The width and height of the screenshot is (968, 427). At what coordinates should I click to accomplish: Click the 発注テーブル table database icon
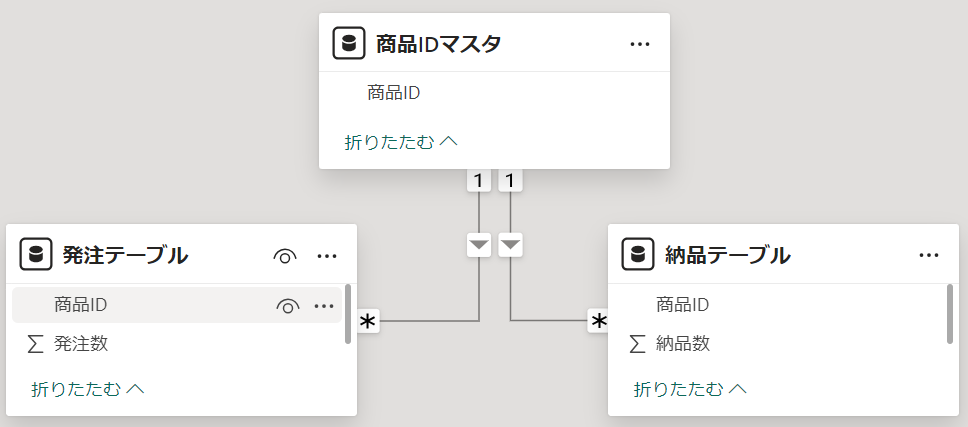point(36,256)
